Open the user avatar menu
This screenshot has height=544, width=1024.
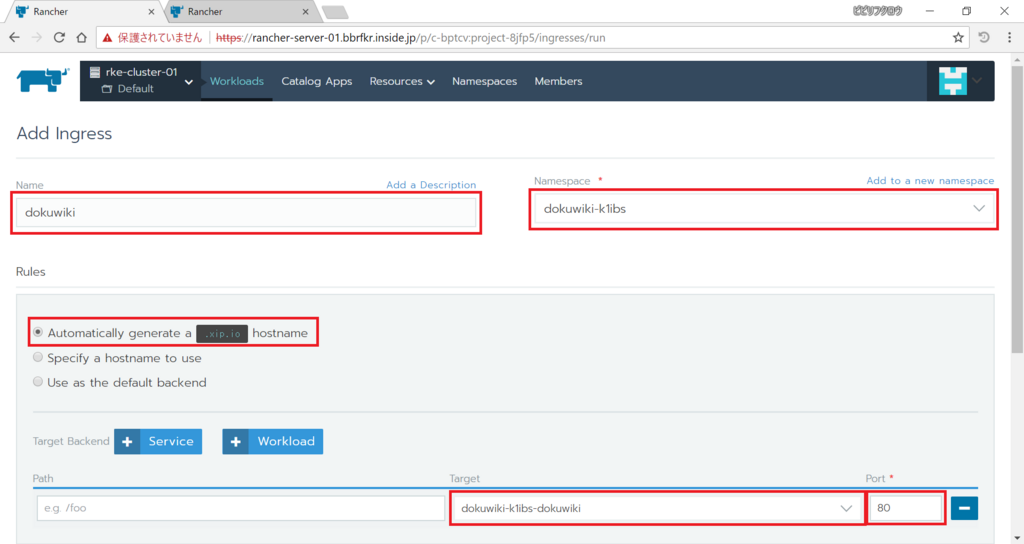point(952,81)
